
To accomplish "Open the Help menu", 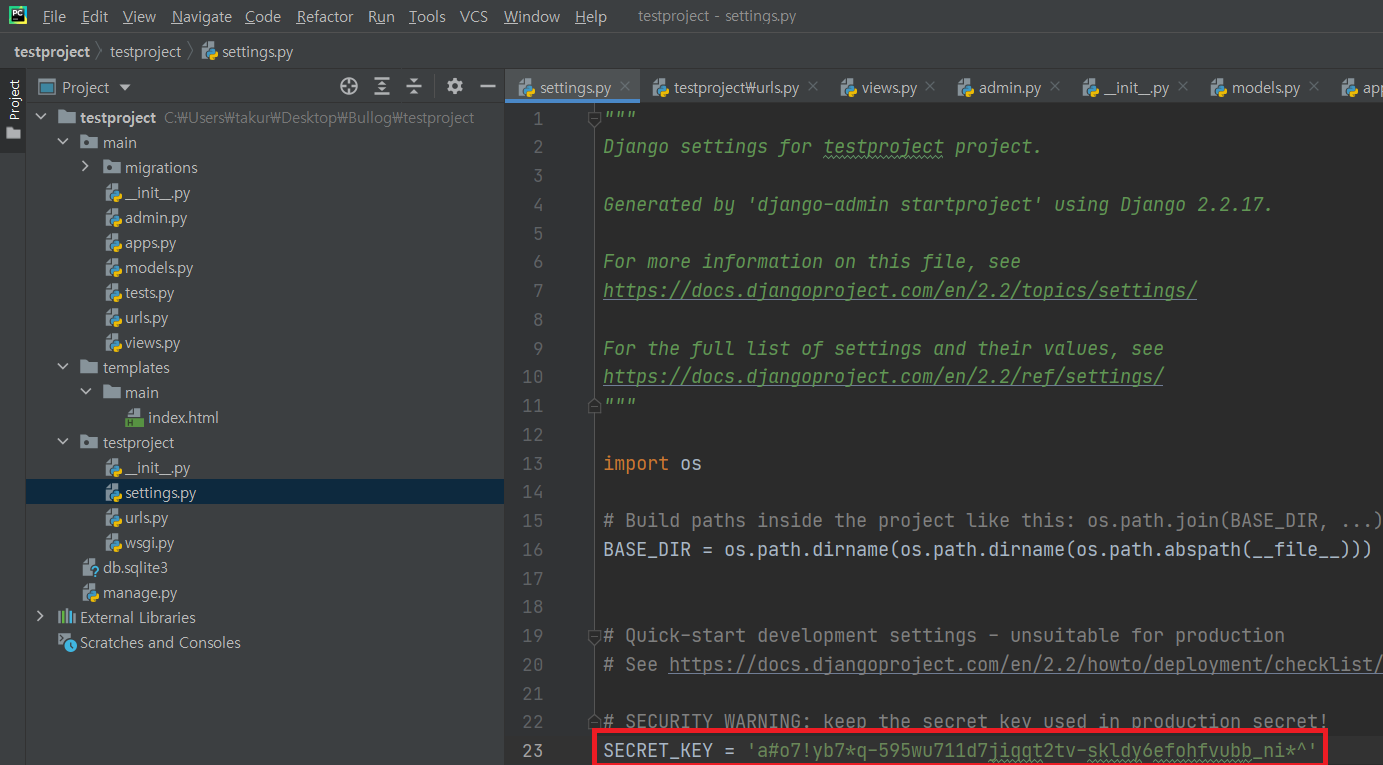I will pyautogui.click(x=591, y=17).
